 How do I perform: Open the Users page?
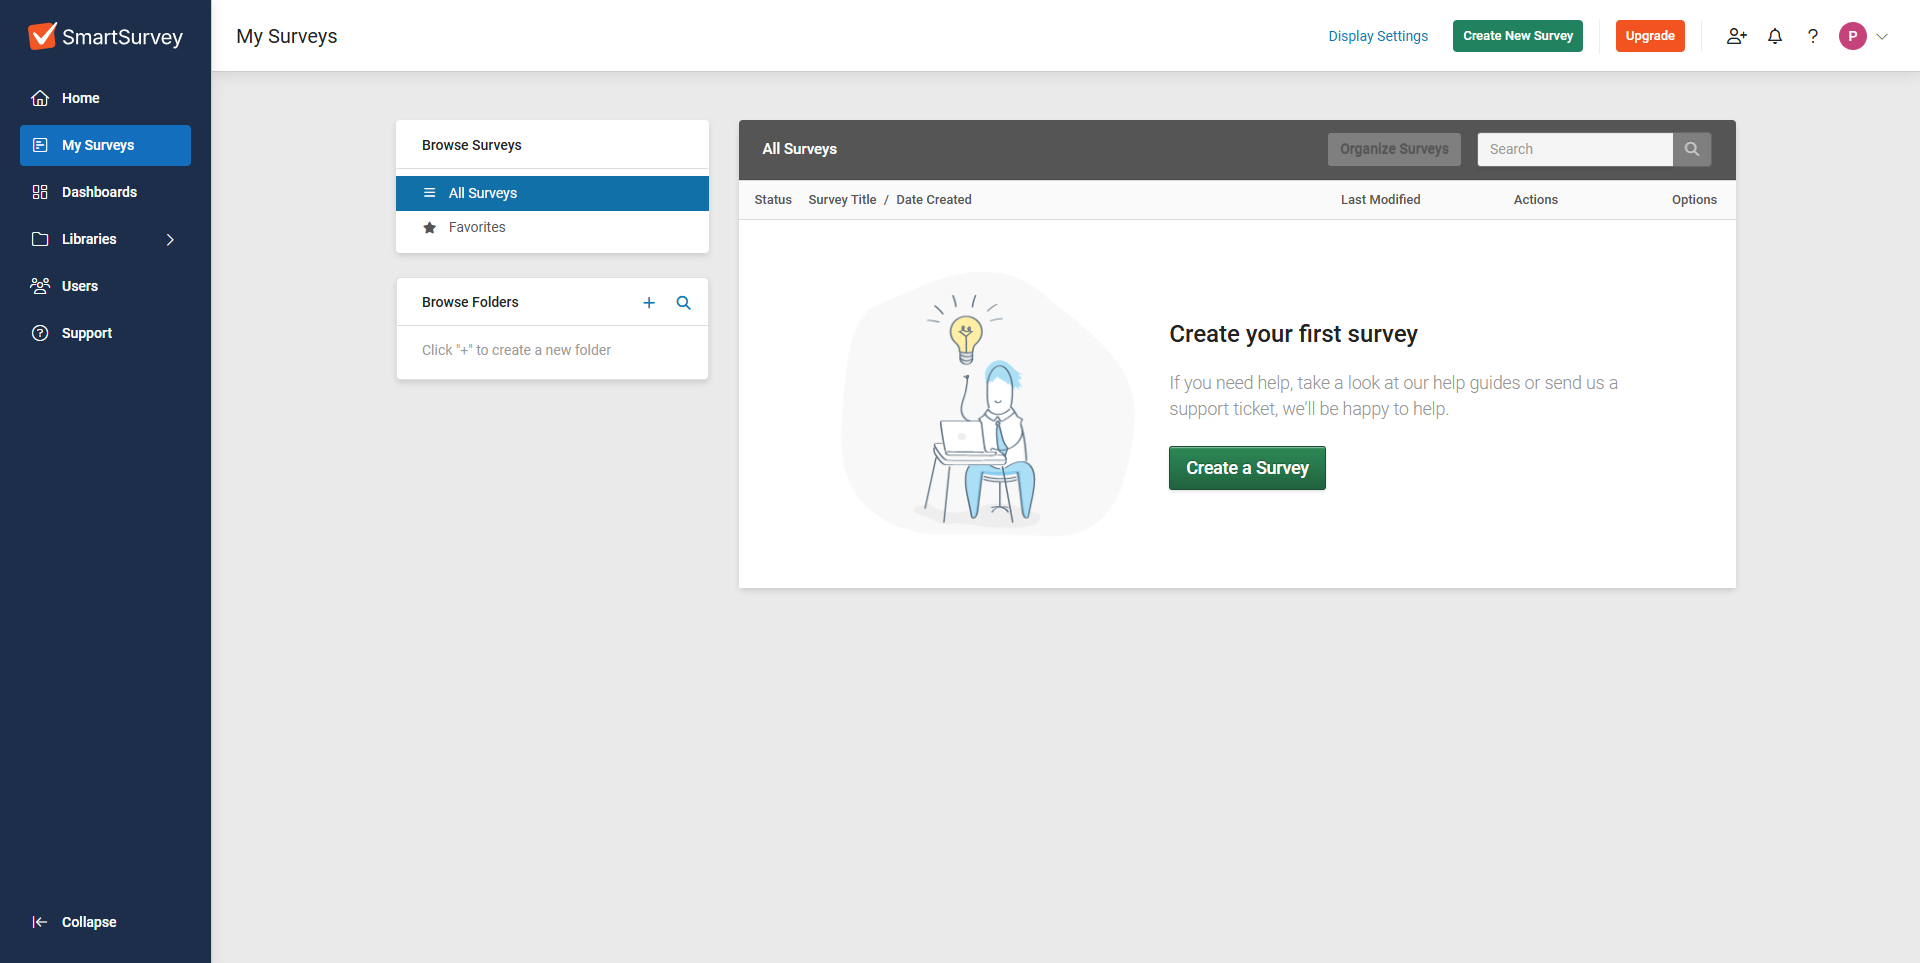pyautogui.click(x=80, y=286)
